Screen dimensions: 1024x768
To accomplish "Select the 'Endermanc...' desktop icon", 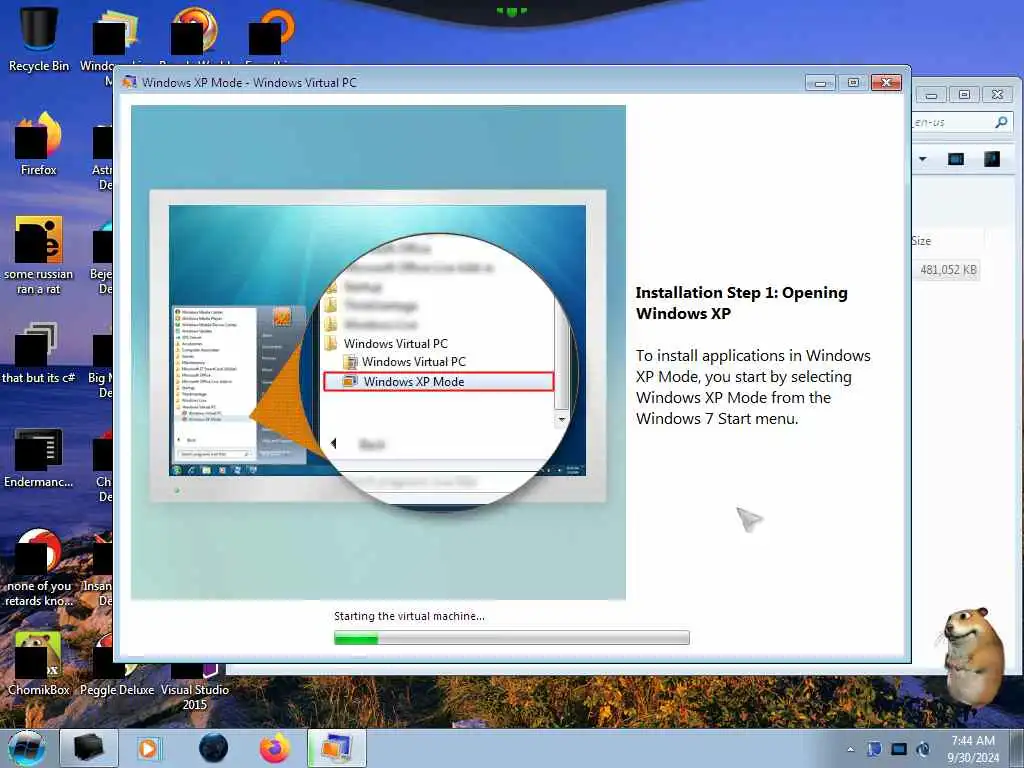I will [39, 457].
